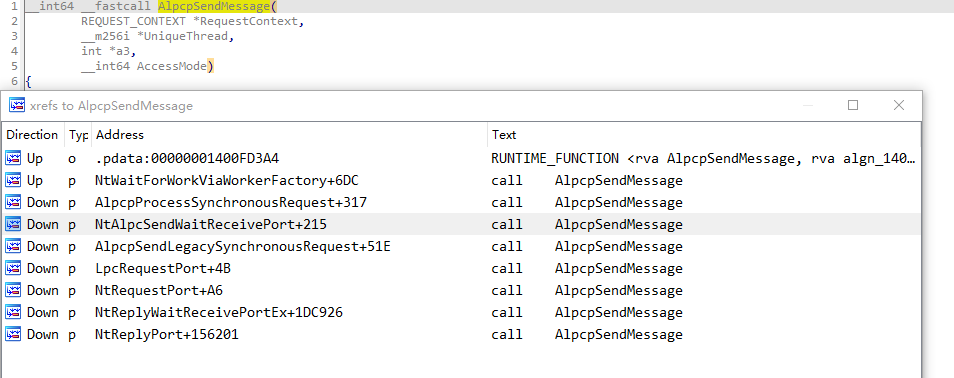Click the opening brace on line 6

(29, 81)
